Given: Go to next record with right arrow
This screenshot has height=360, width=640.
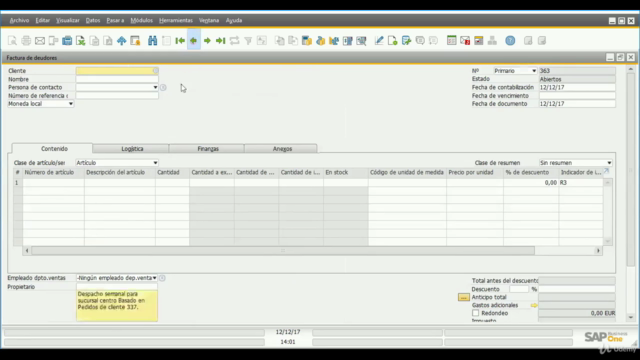Looking at the screenshot, I should pyautogui.click(x=207, y=40).
